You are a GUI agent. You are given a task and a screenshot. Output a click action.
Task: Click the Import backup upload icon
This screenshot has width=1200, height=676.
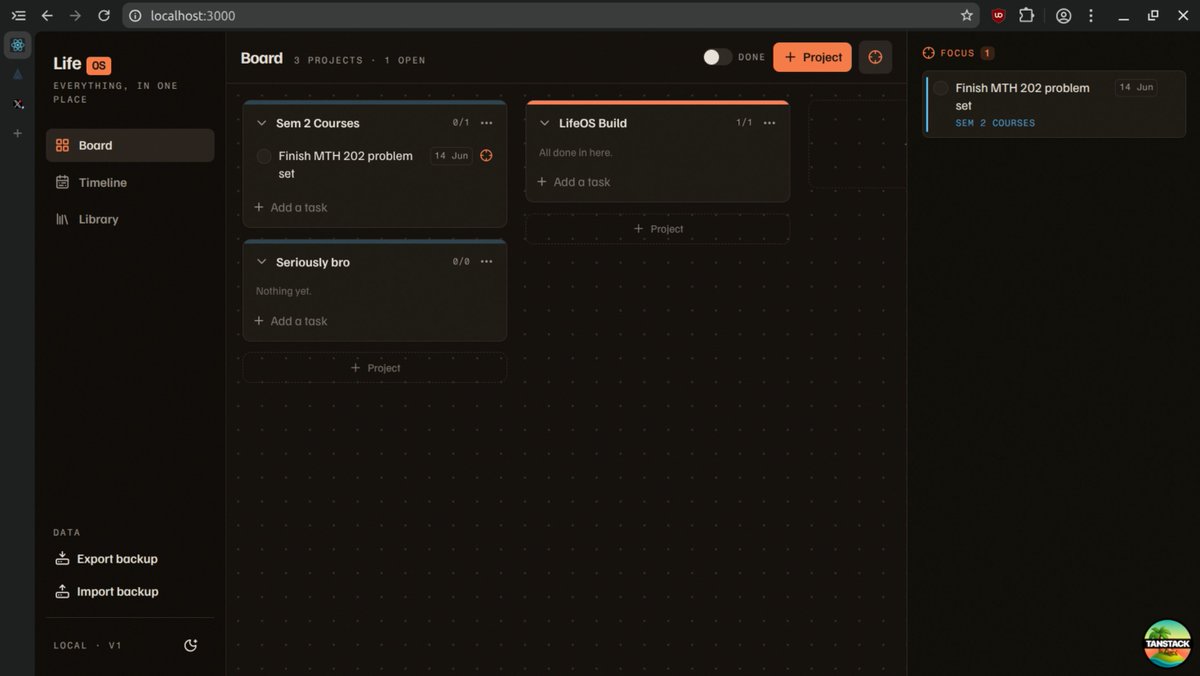[x=62, y=592]
